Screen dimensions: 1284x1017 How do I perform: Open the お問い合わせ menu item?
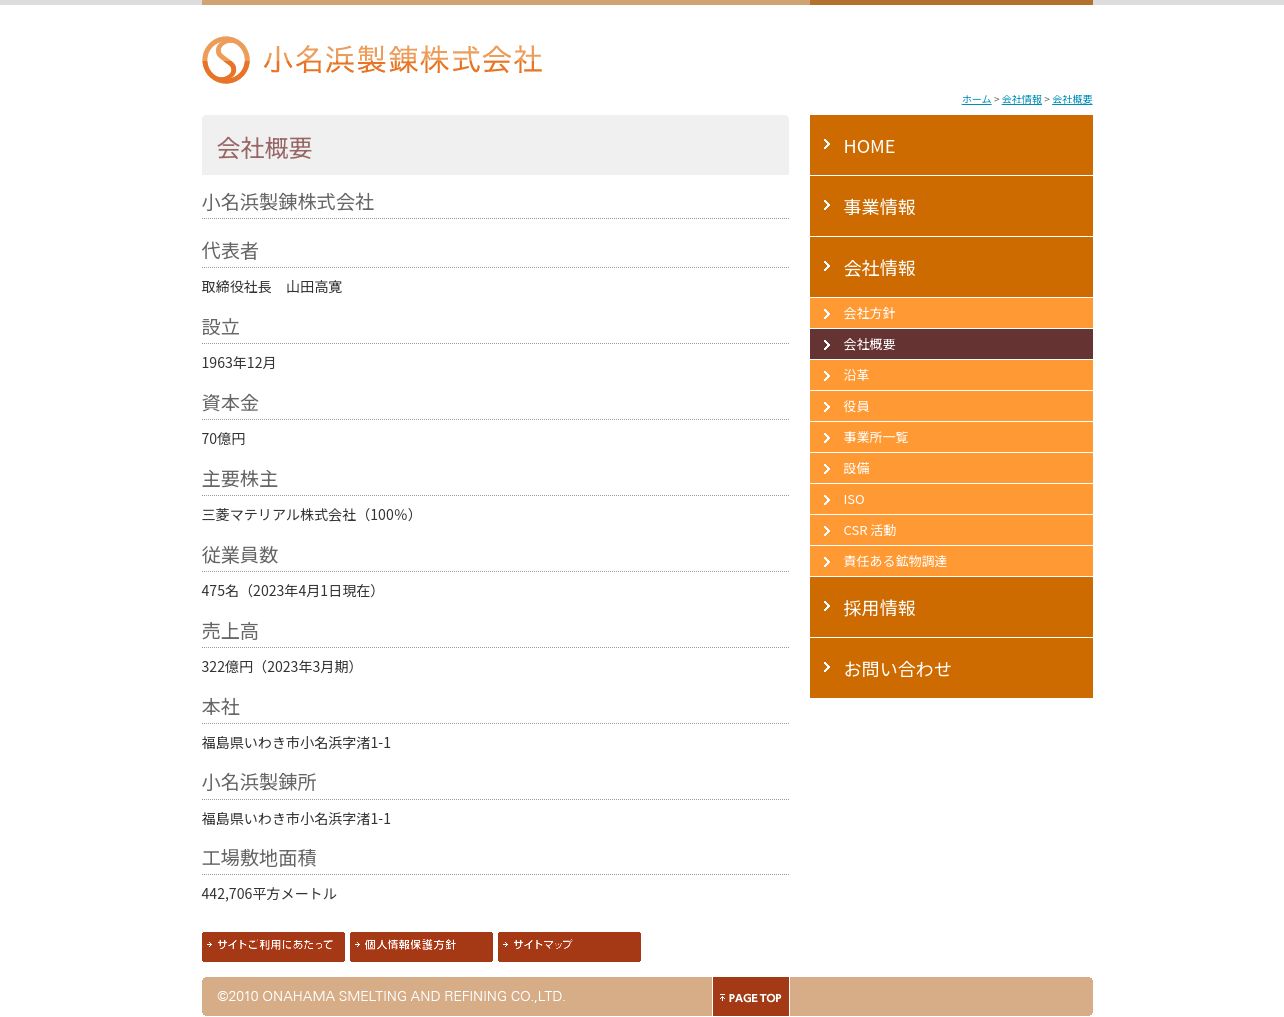click(x=951, y=668)
